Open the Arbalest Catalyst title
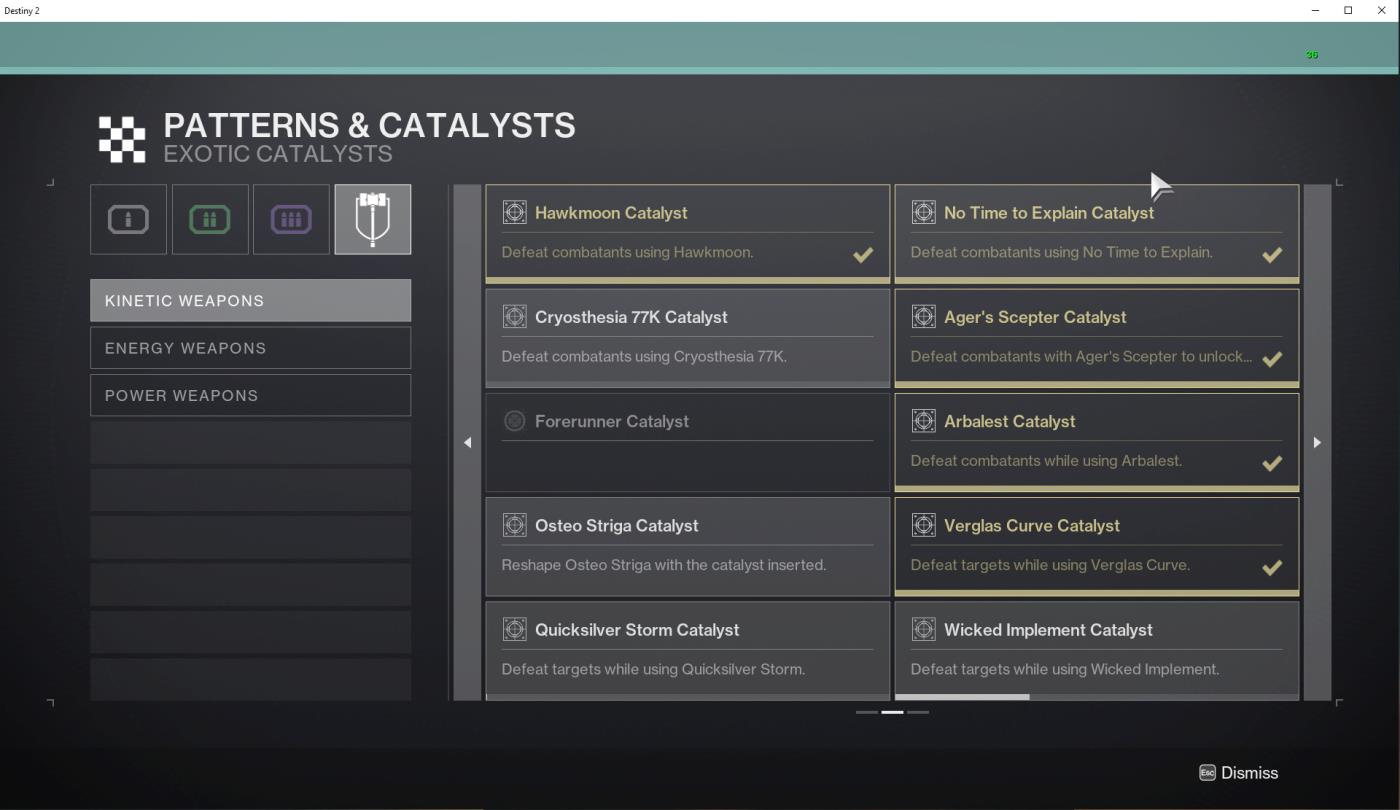The width and height of the screenshot is (1400, 810). 1010,421
